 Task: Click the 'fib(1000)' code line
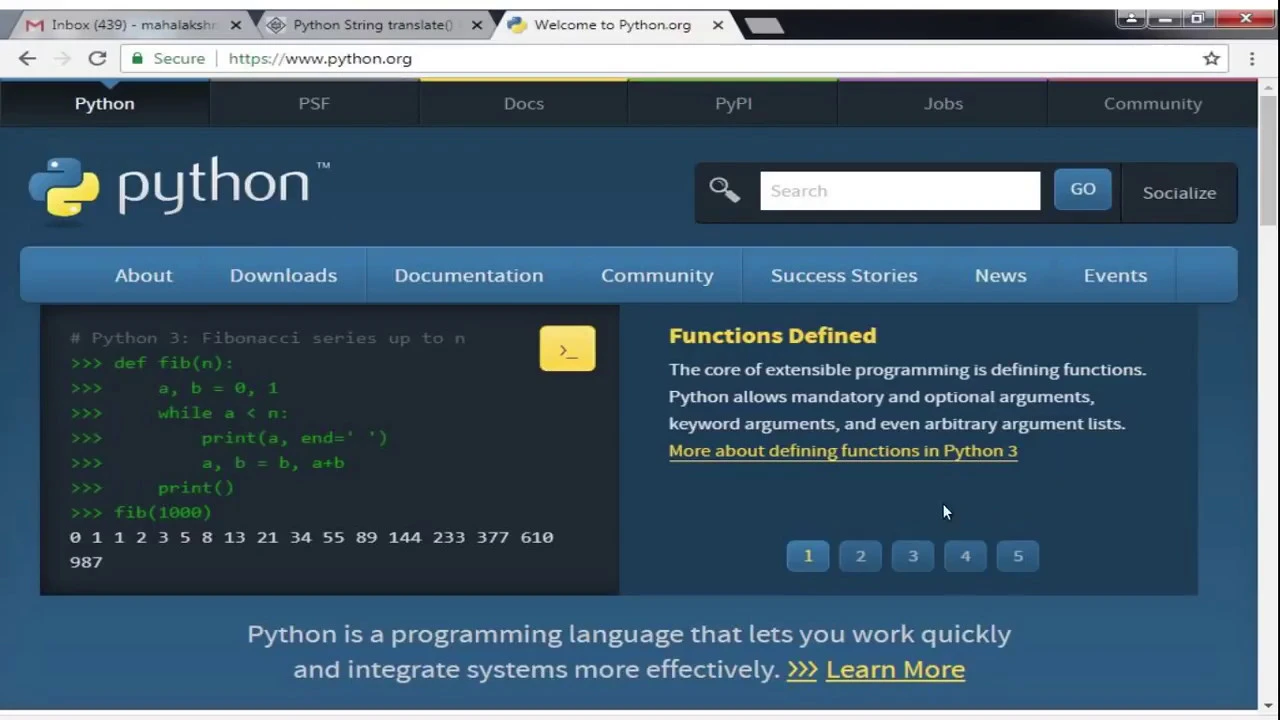[141, 512]
